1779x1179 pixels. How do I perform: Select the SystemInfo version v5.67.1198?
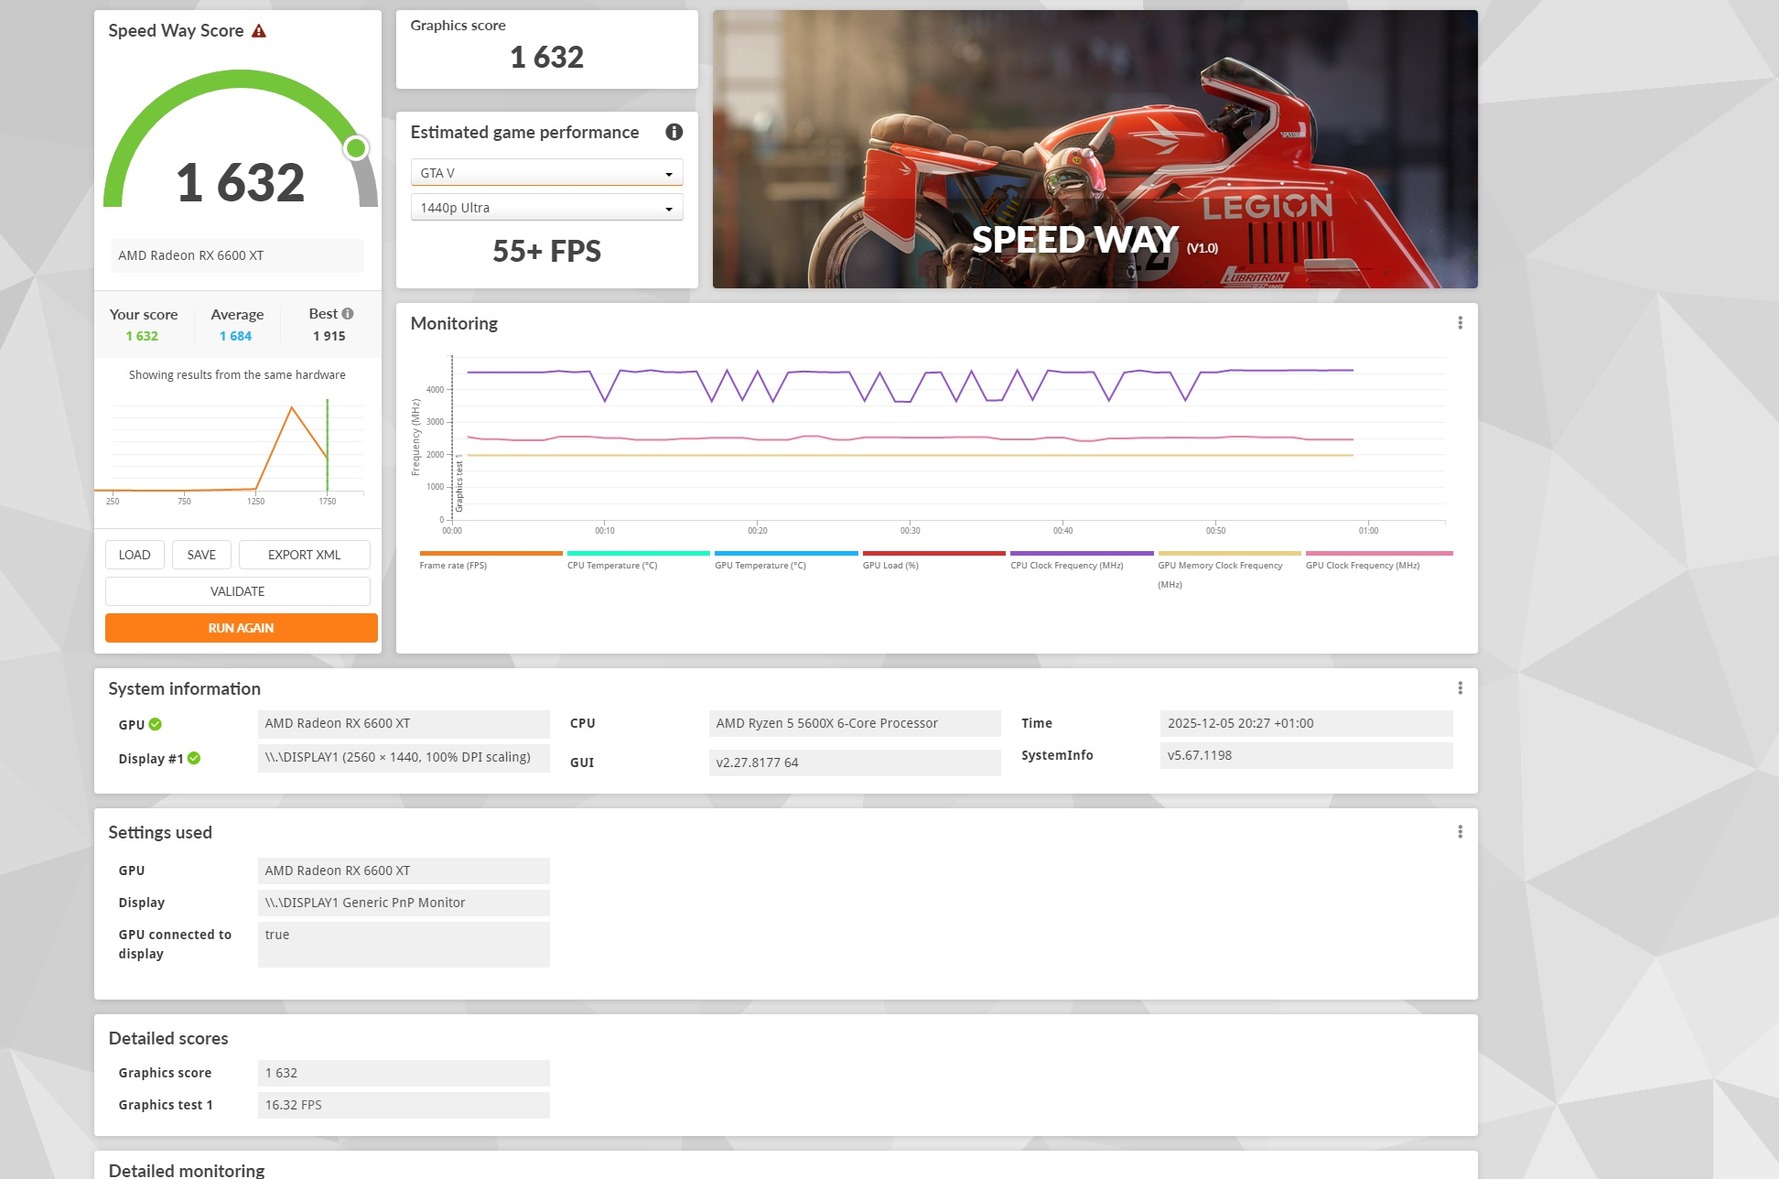point(1306,755)
